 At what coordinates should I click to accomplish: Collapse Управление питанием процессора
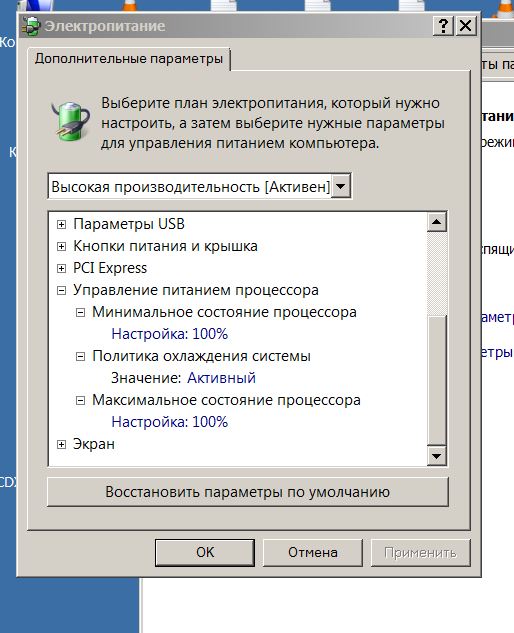coord(61,290)
